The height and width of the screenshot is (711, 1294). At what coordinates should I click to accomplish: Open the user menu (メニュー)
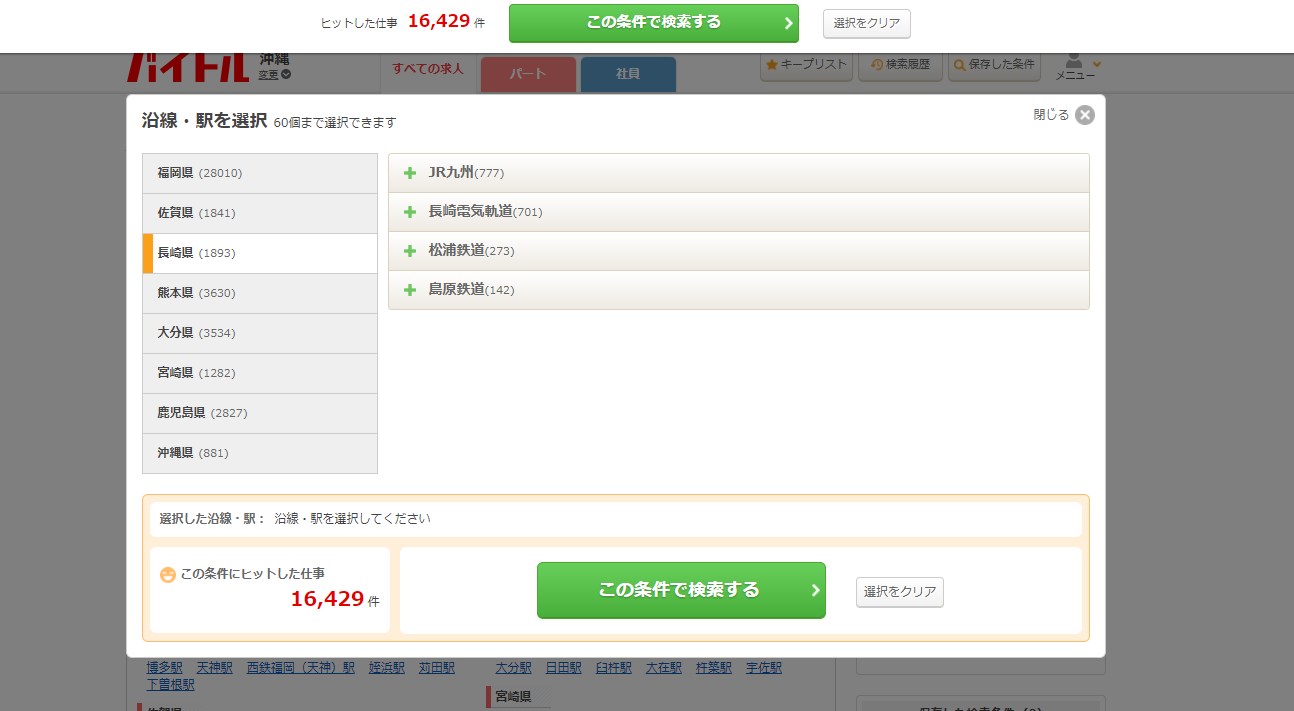[1076, 68]
